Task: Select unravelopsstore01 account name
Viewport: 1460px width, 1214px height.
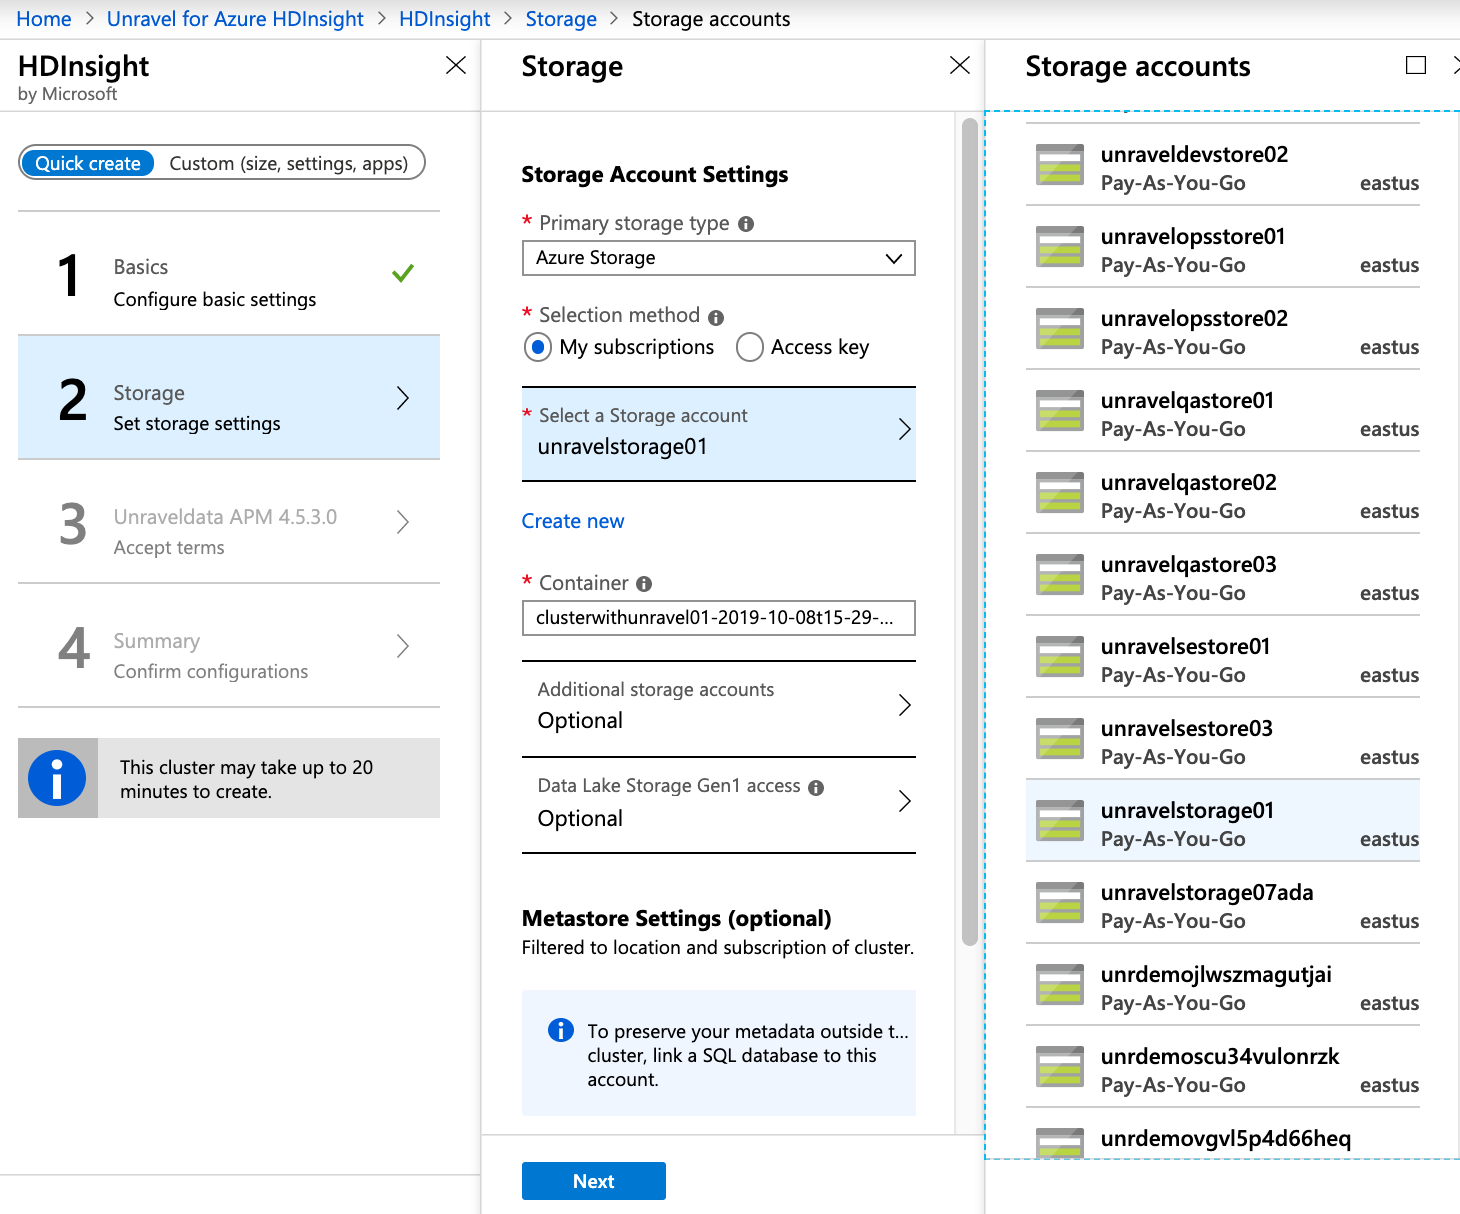Action: click(1193, 237)
